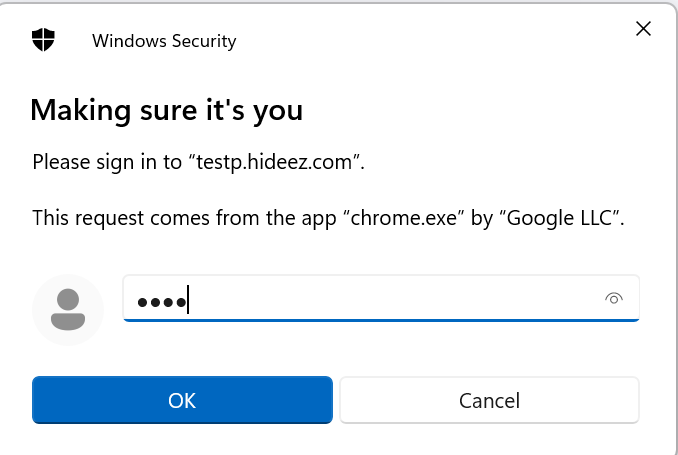Click the blue underline of password field
Screen dimensions: 678x455
pyautogui.click(x=380, y=320)
